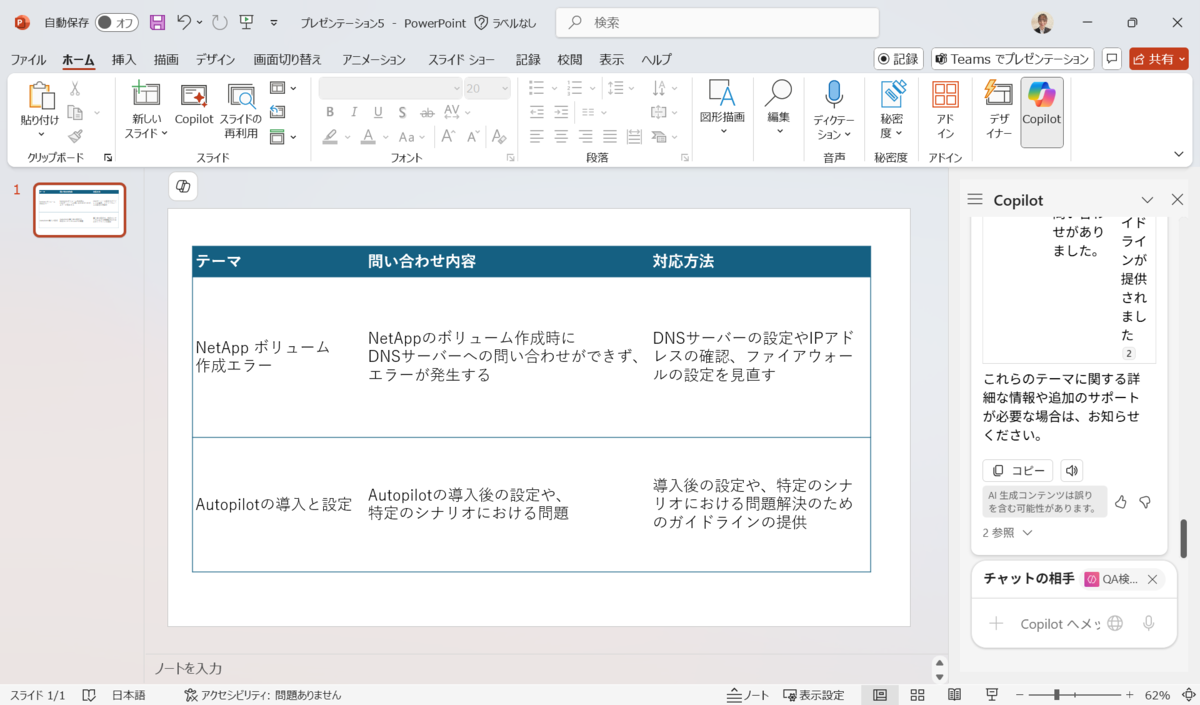
Task: Click the Comments speech bubble icon
Action: coord(1112,59)
